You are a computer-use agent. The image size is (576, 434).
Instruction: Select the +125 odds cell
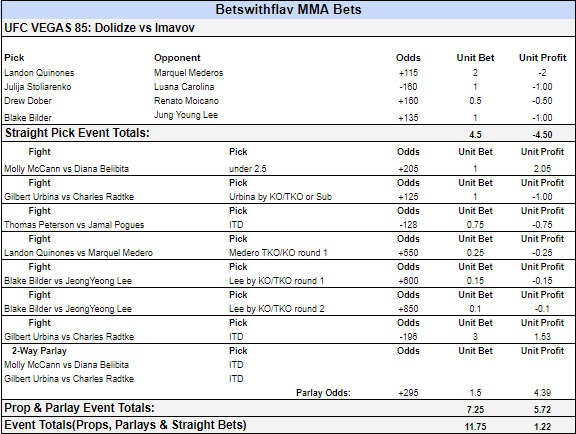click(x=408, y=197)
